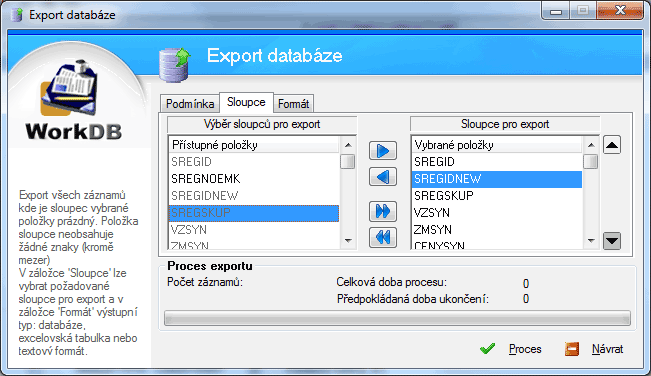The height and width of the screenshot is (376, 651).
Task: Select SREGNOEMK in available items list
Action: click(x=254, y=179)
